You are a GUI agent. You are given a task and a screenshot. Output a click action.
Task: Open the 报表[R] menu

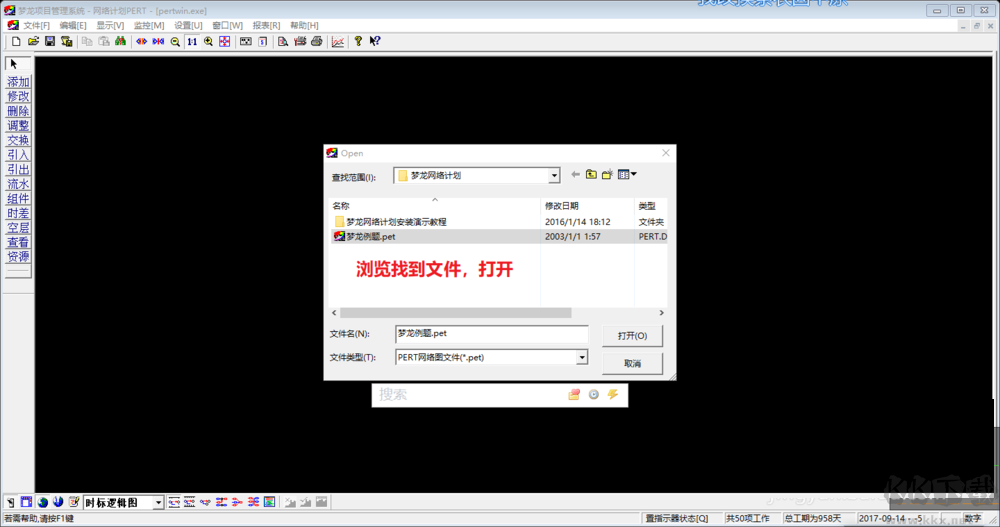[266, 26]
